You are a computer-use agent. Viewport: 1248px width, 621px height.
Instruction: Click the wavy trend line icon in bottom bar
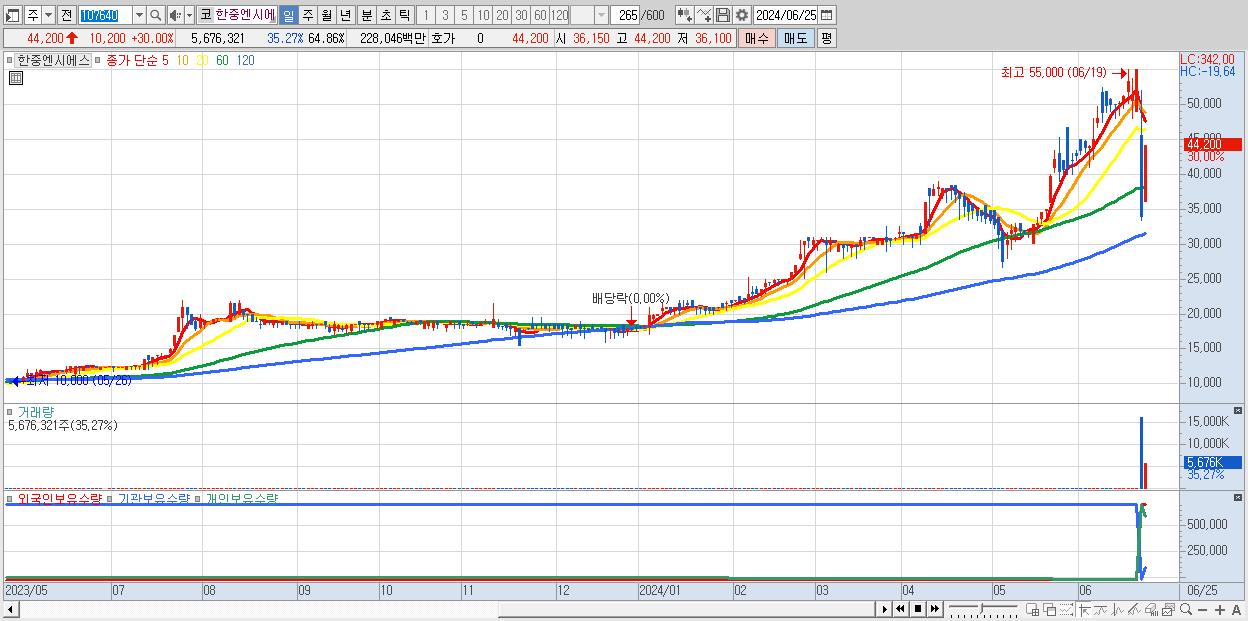(x=1101, y=609)
